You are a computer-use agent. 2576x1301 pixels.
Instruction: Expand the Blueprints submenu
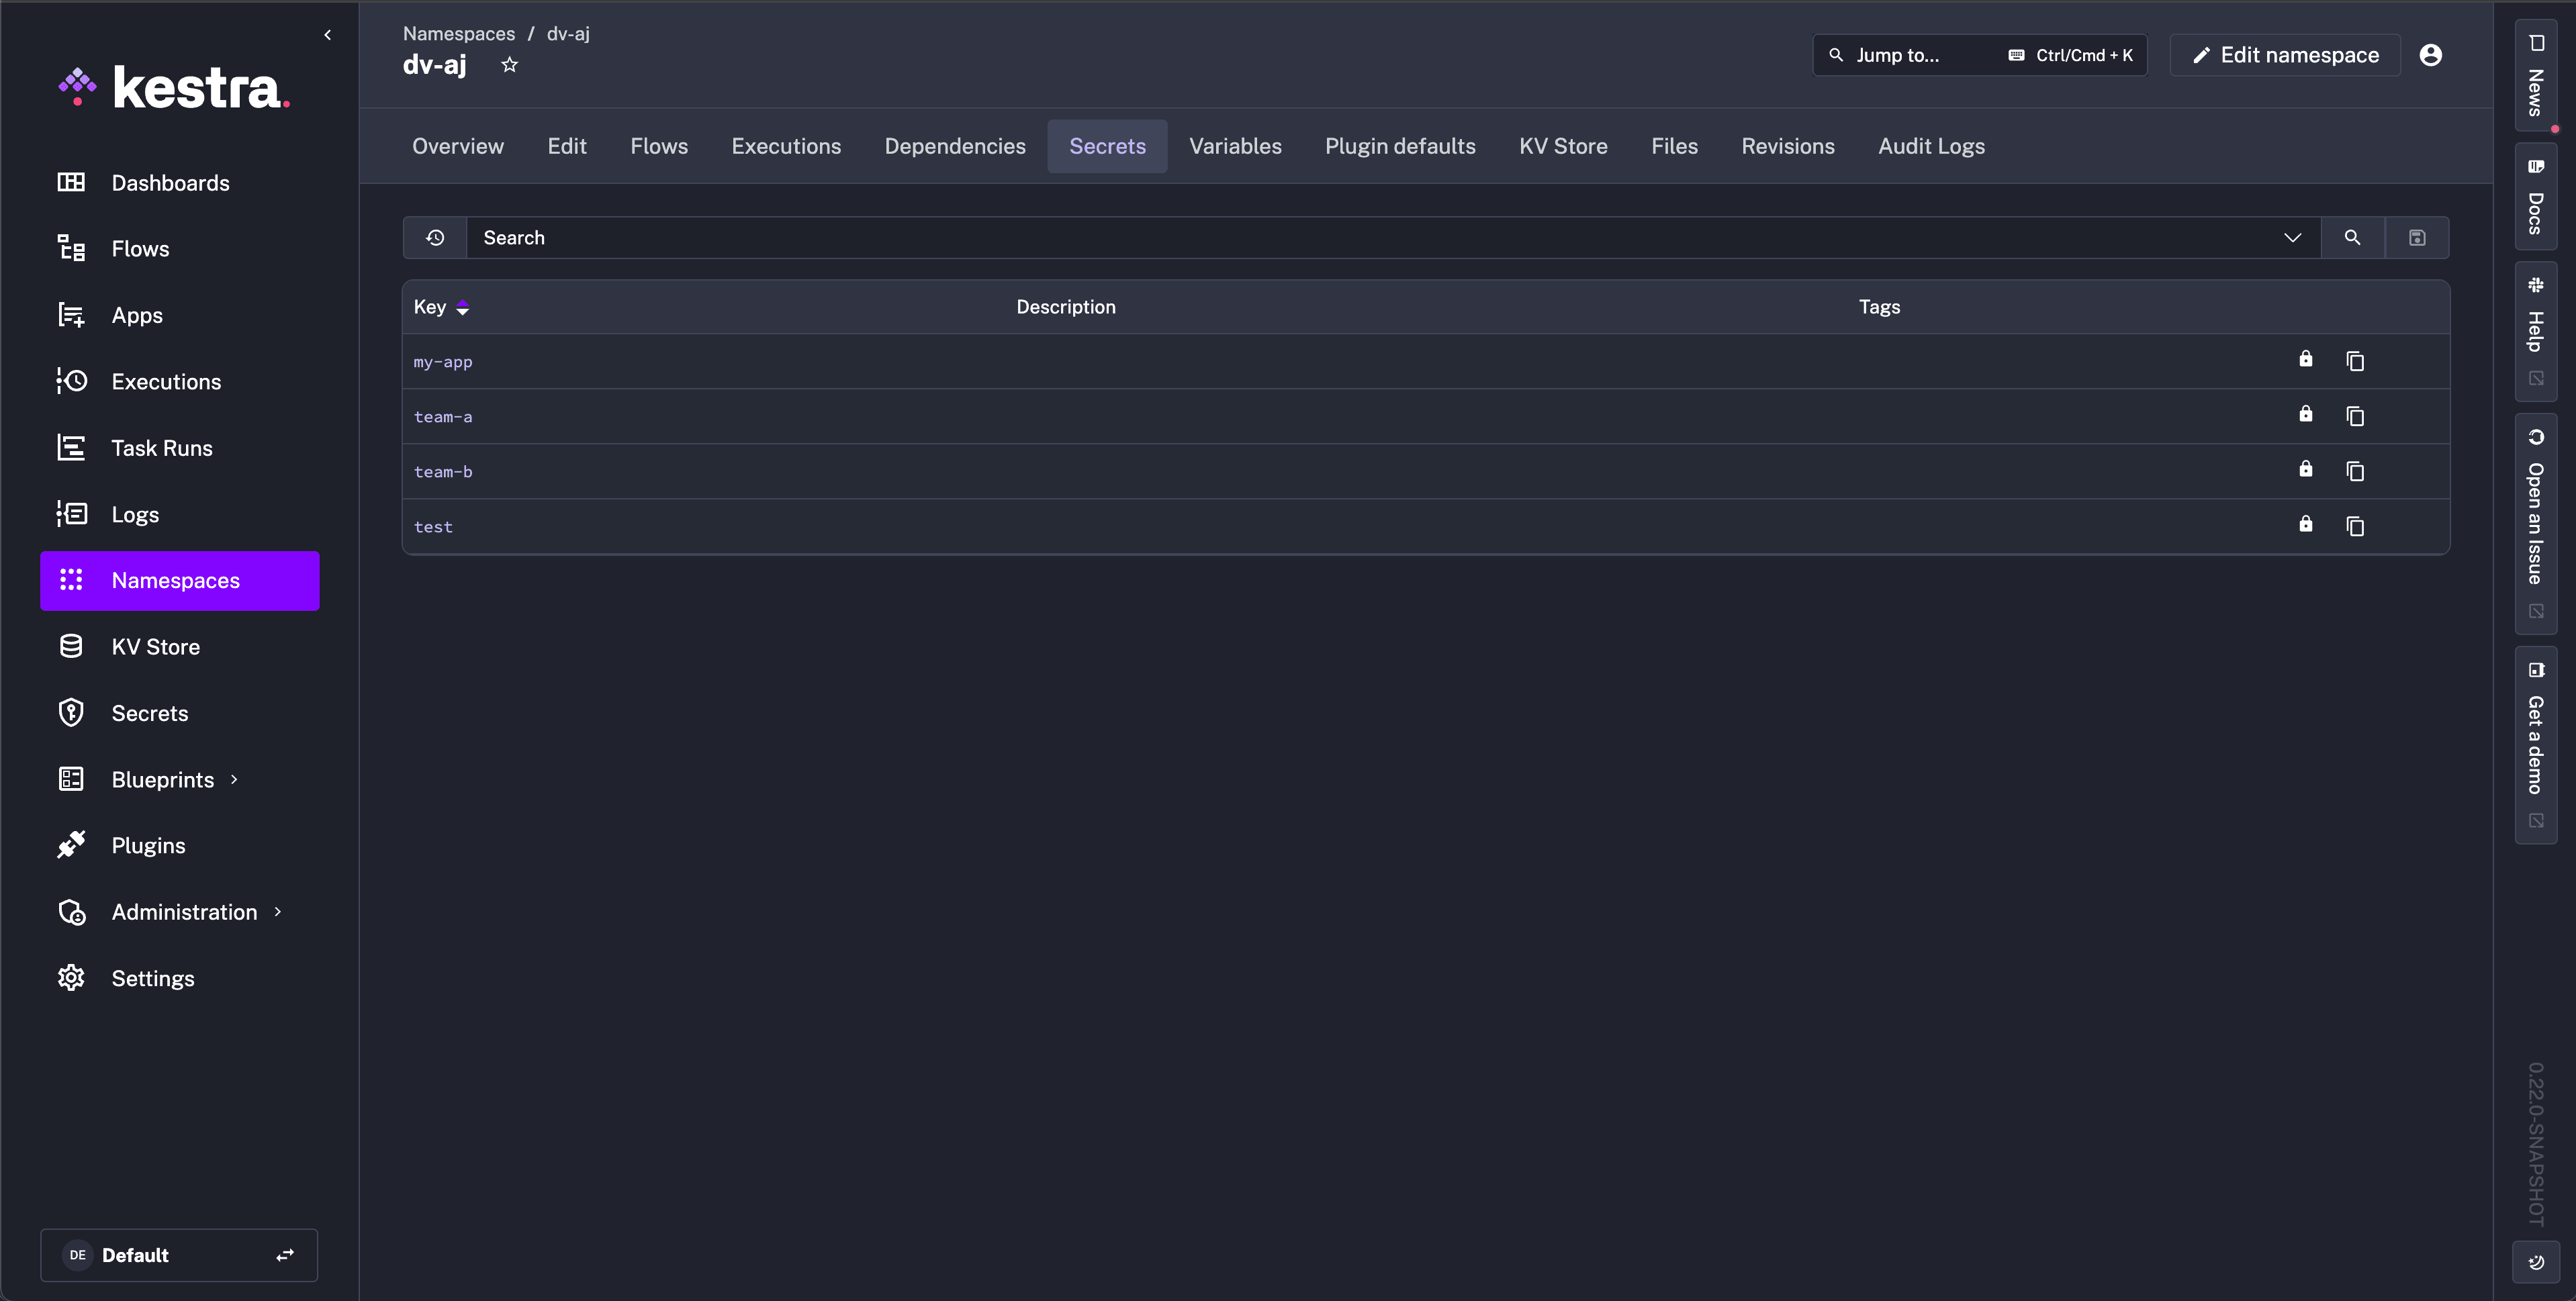click(234, 780)
